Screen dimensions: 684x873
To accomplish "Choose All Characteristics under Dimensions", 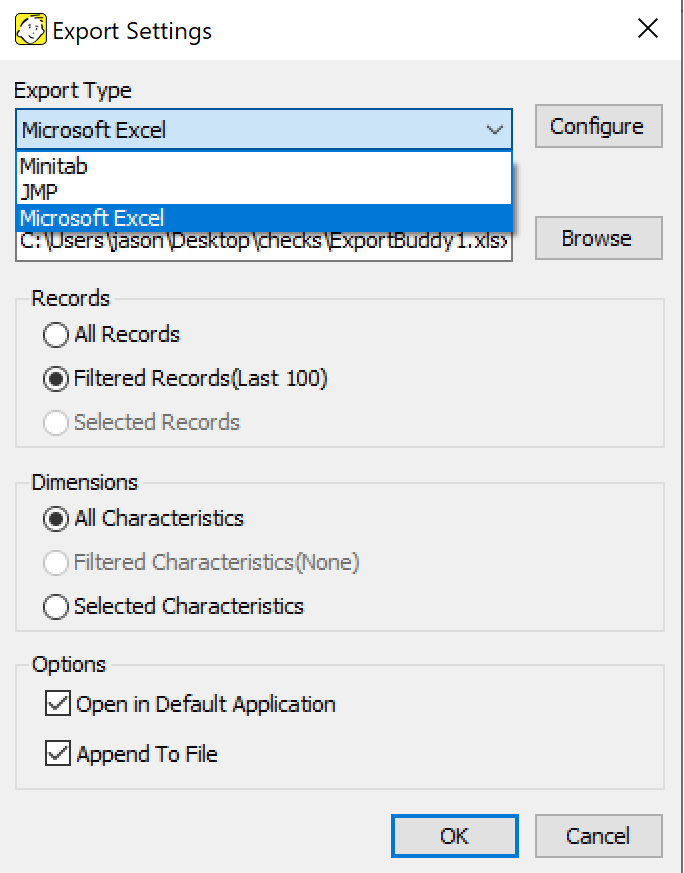I will coord(144,518).
